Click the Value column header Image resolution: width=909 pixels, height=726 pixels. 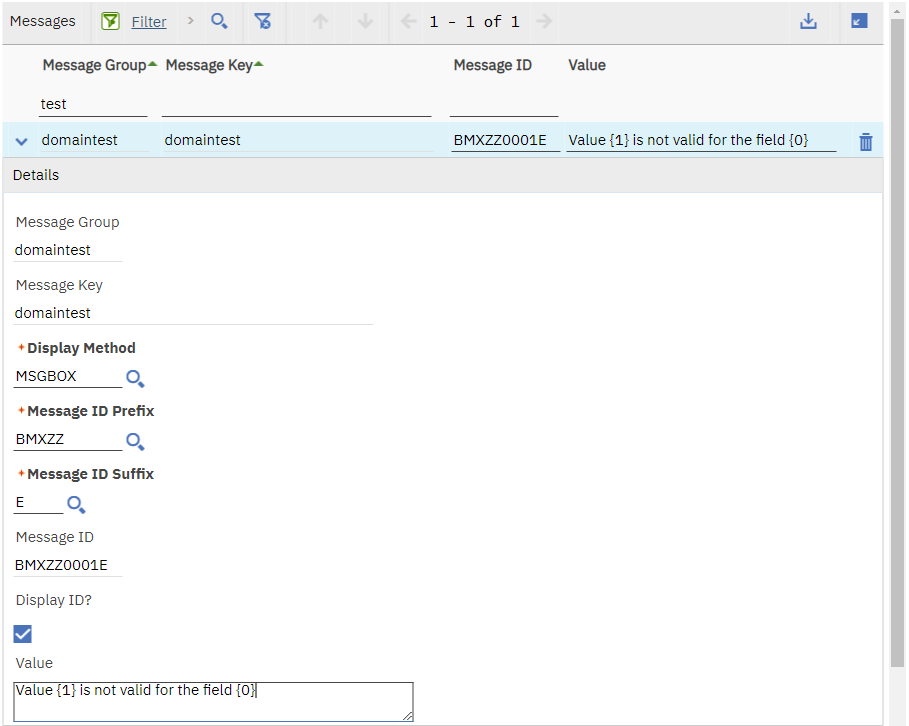(587, 65)
